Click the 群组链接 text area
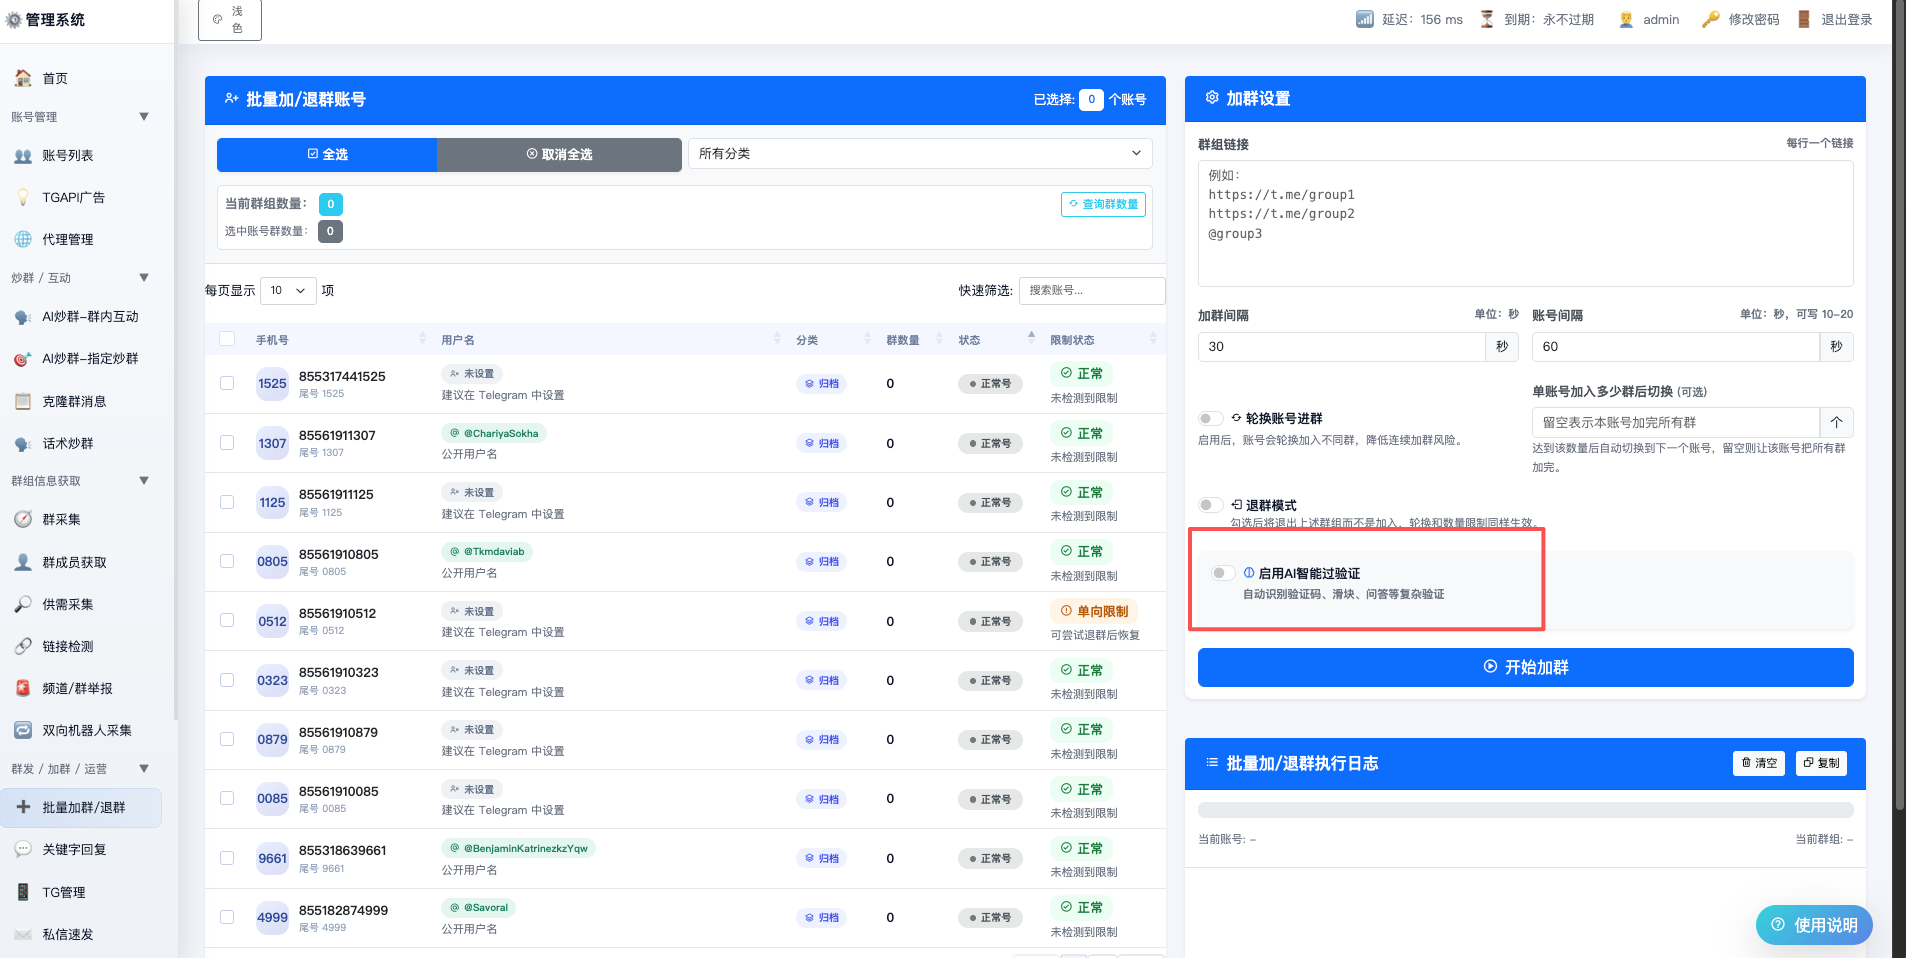Screen dimensions: 1906x958 (x=1525, y=223)
